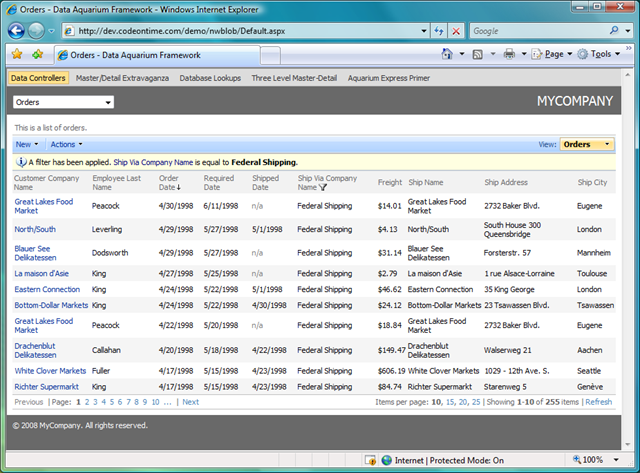Open Master/Detail Extravaganza page
Screen dimensions: 640x473
click(122, 78)
